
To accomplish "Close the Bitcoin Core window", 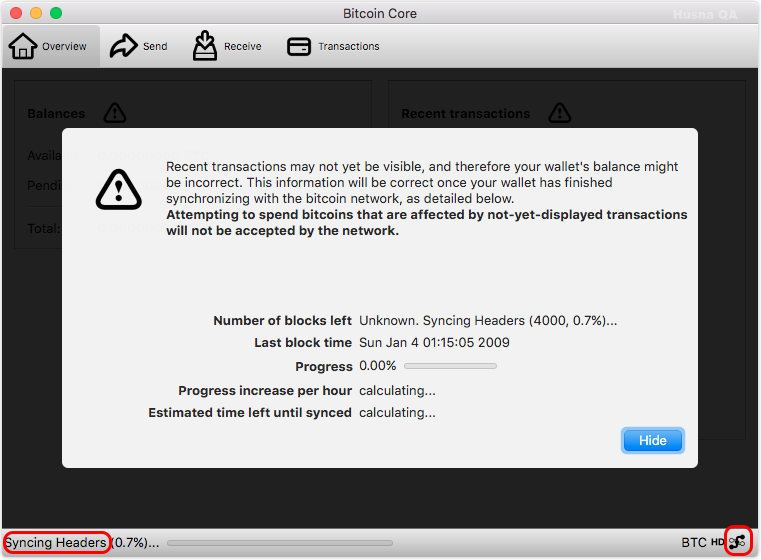I will (x=16, y=13).
